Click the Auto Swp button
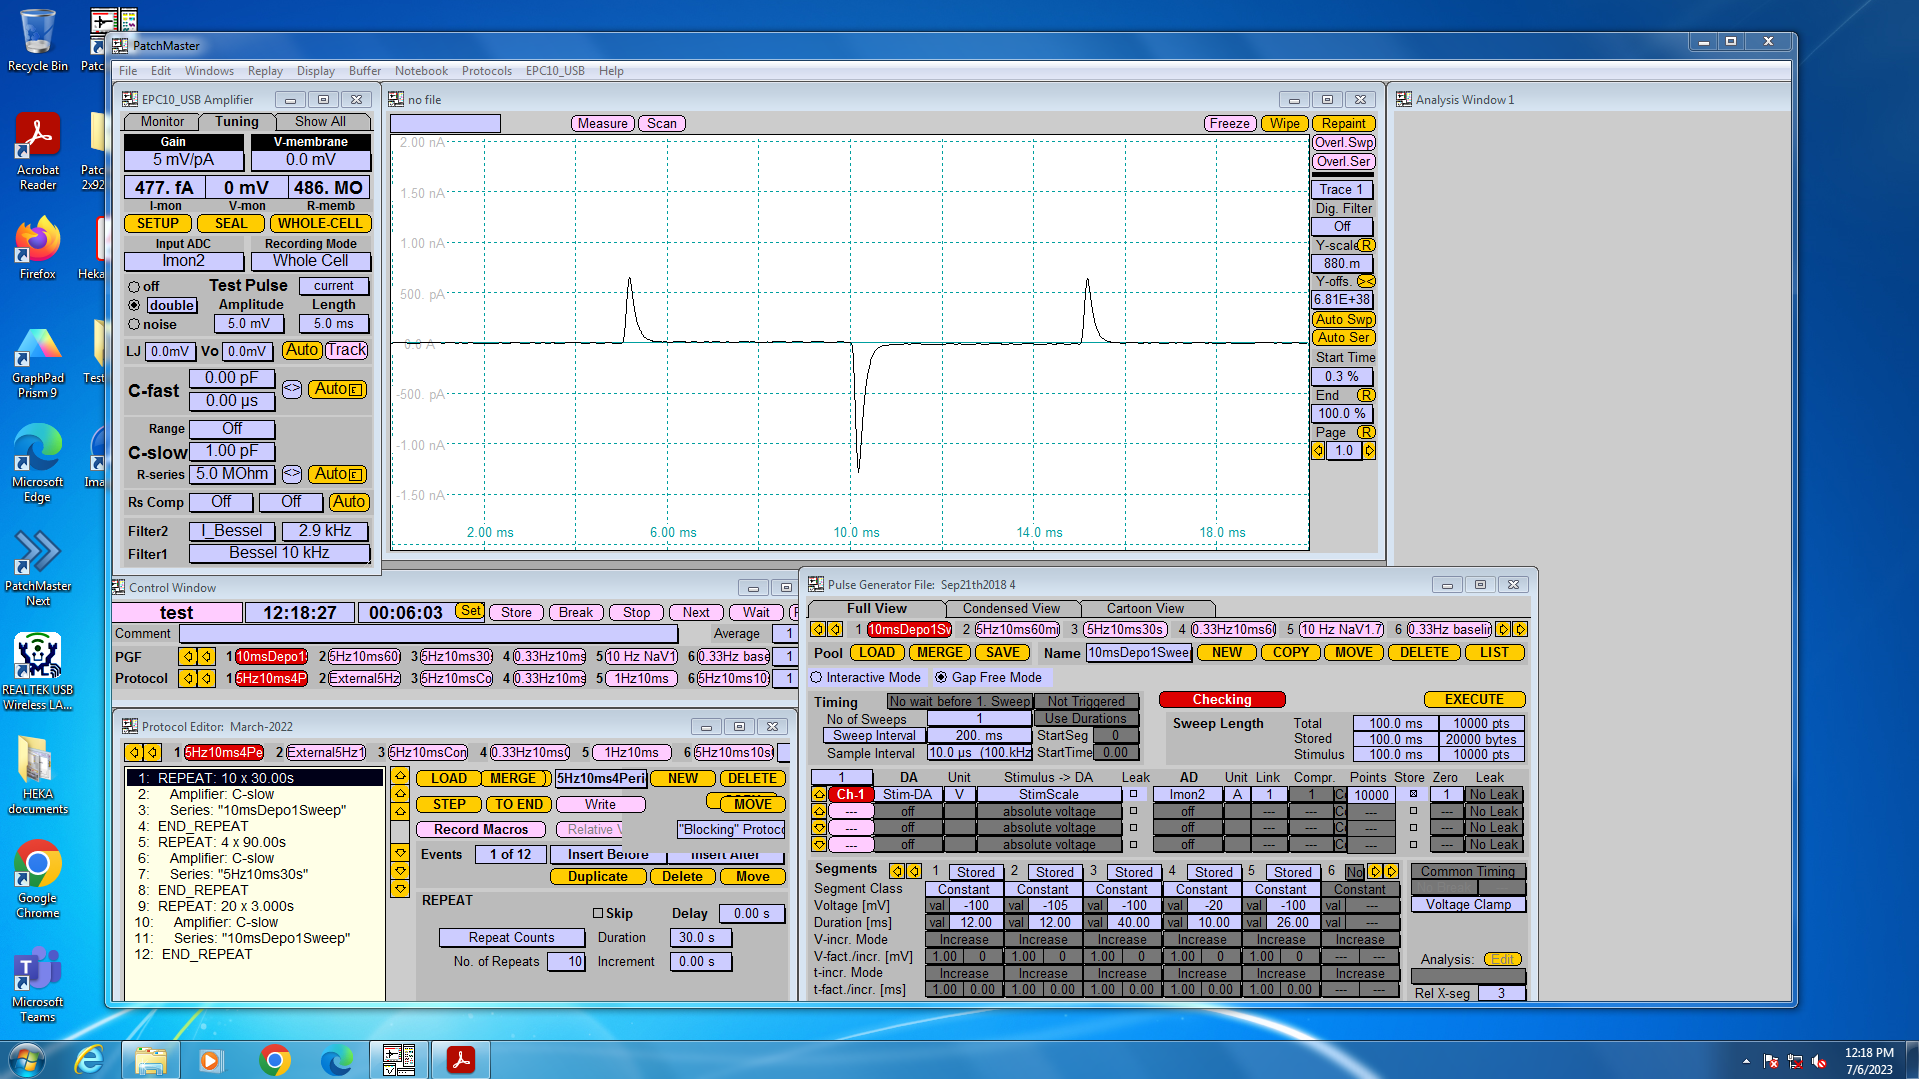 coord(1343,320)
